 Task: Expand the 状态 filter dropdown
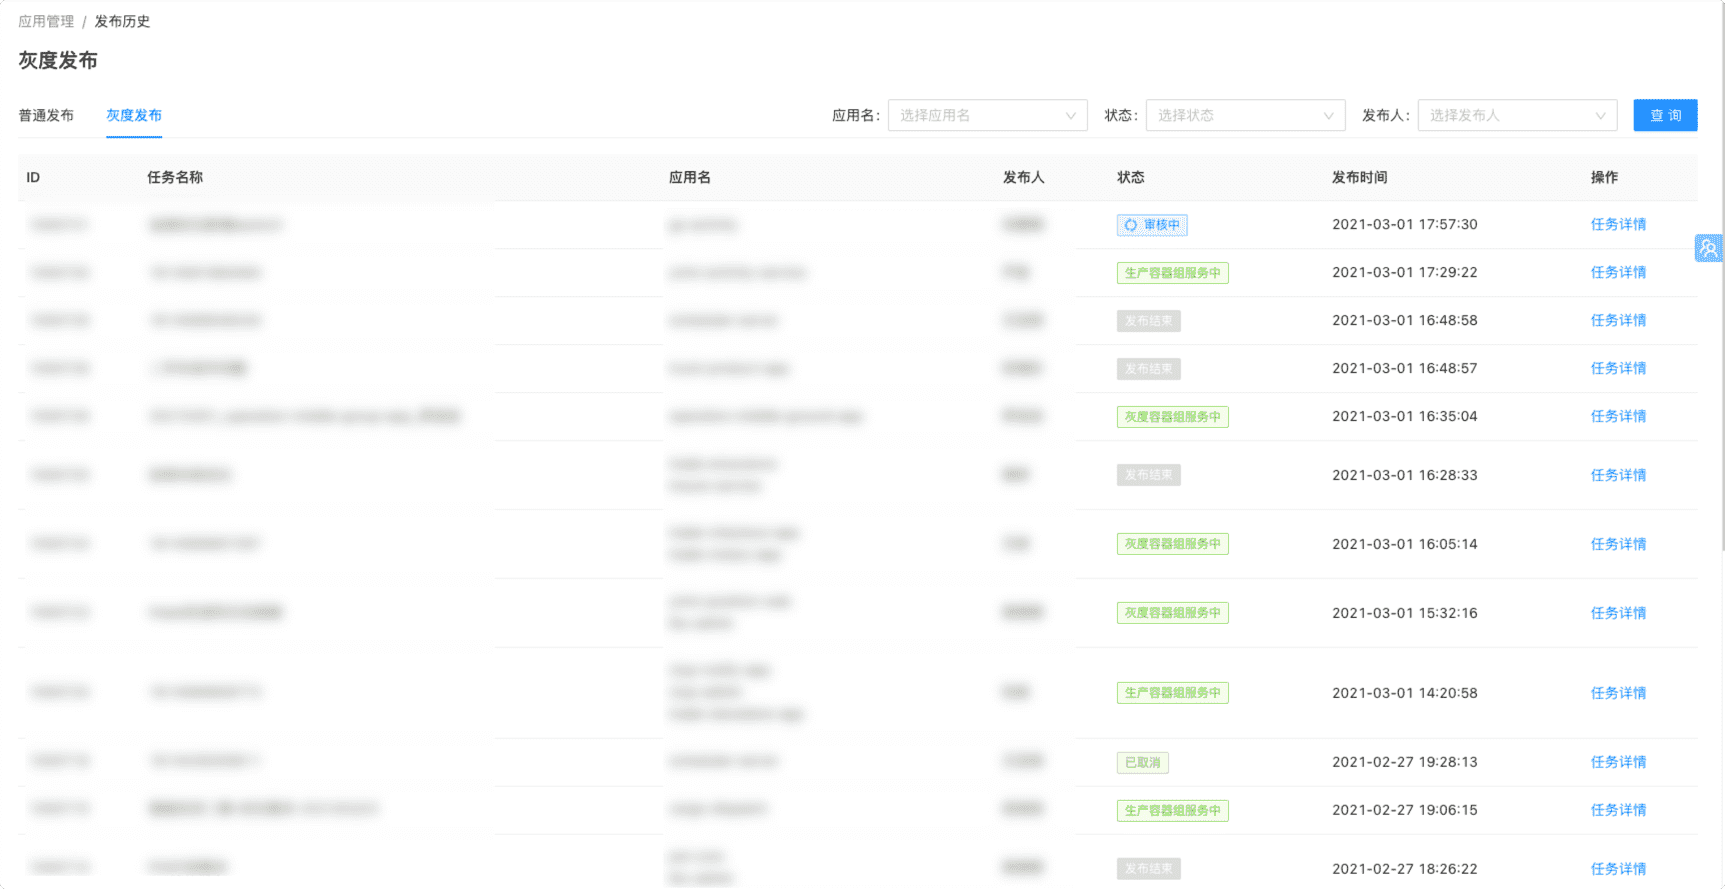click(1244, 115)
